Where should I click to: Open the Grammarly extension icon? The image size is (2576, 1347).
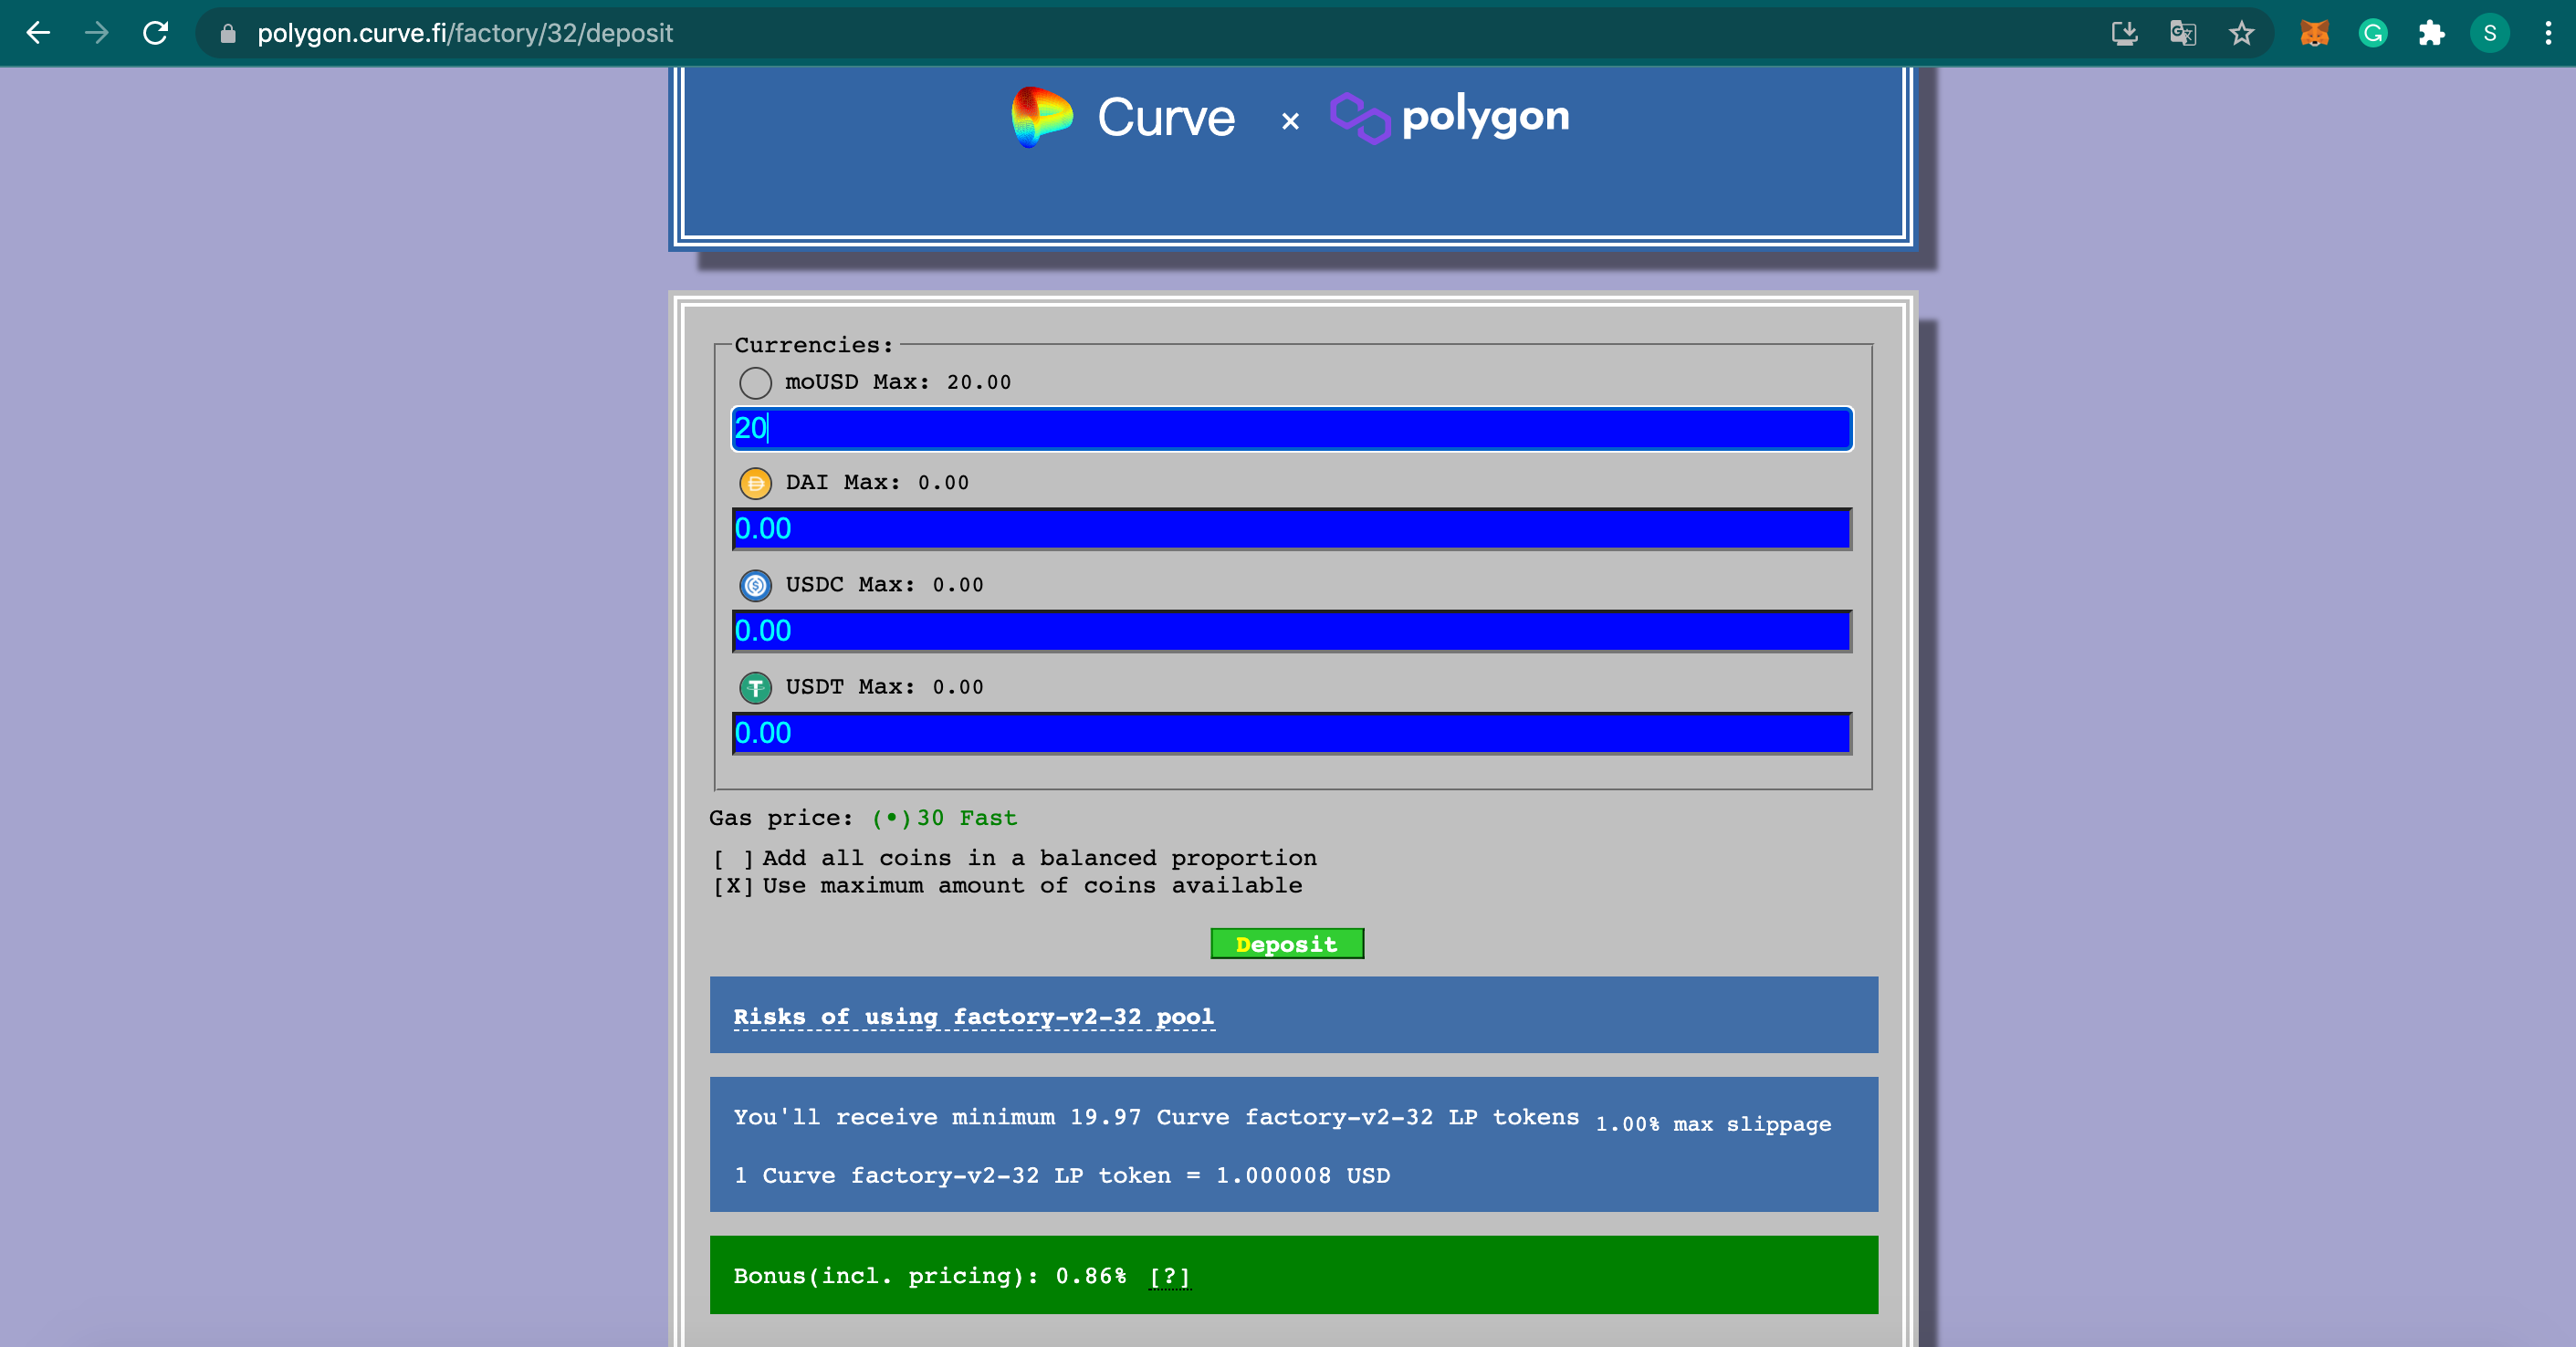coord(2373,33)
